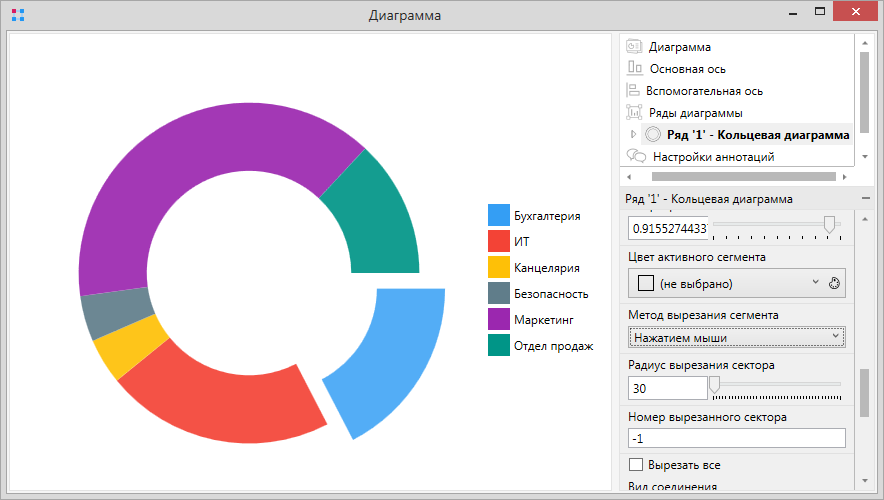Click the Вспомогательная ось icon

click(634, 90)
